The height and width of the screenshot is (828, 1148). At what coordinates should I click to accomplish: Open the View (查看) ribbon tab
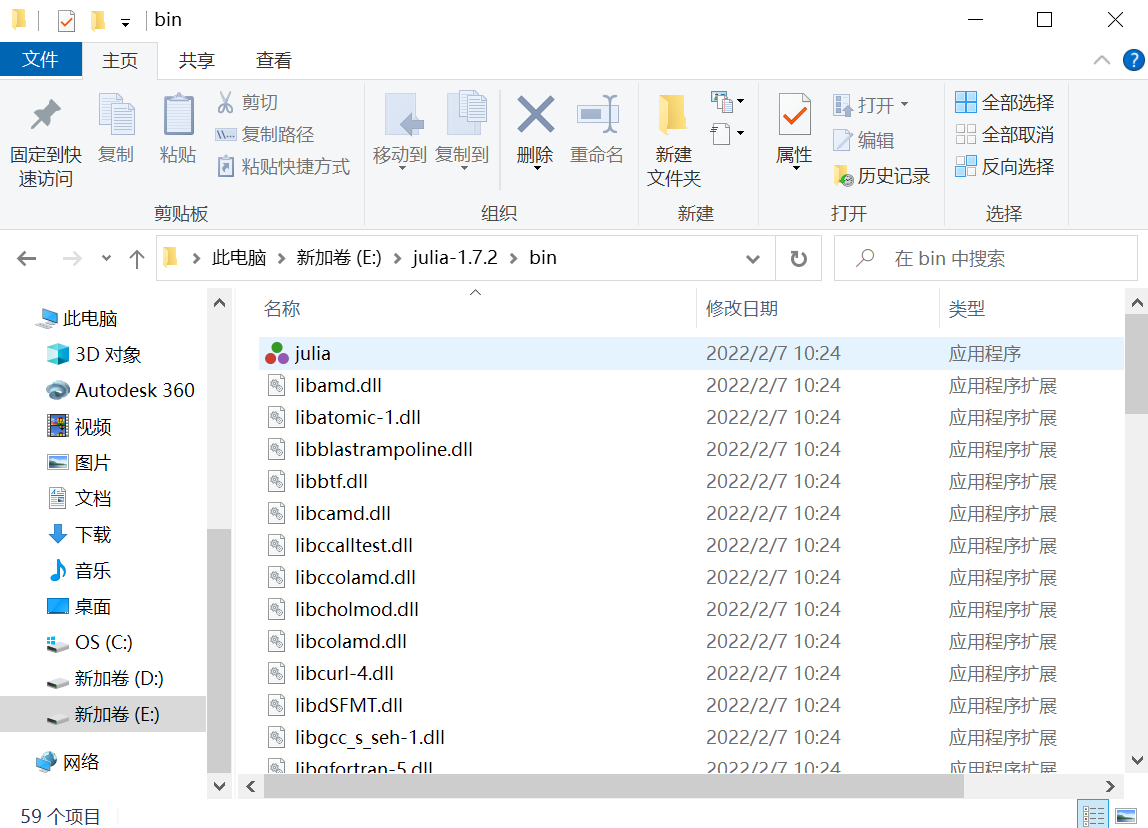tap(273, 60)
